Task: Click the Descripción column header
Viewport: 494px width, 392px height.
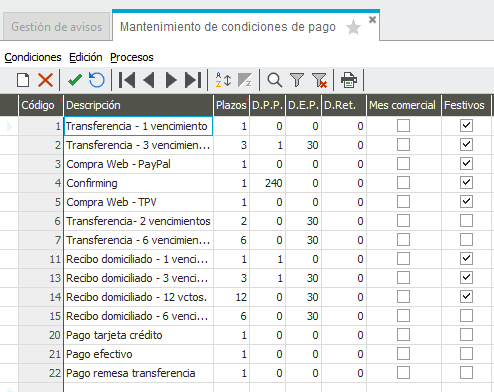Action: click(138, 105)
